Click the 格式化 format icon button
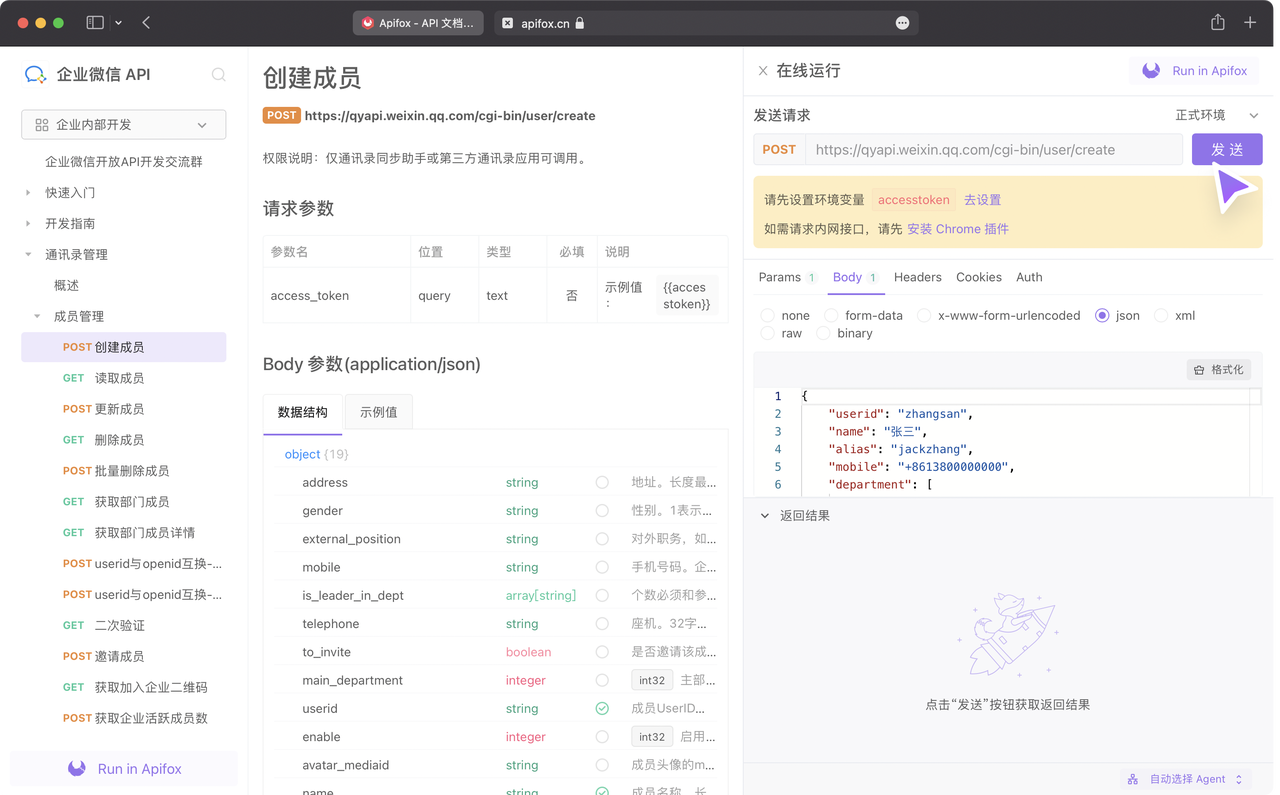 pyautogui.click(x=1218, y=370)
